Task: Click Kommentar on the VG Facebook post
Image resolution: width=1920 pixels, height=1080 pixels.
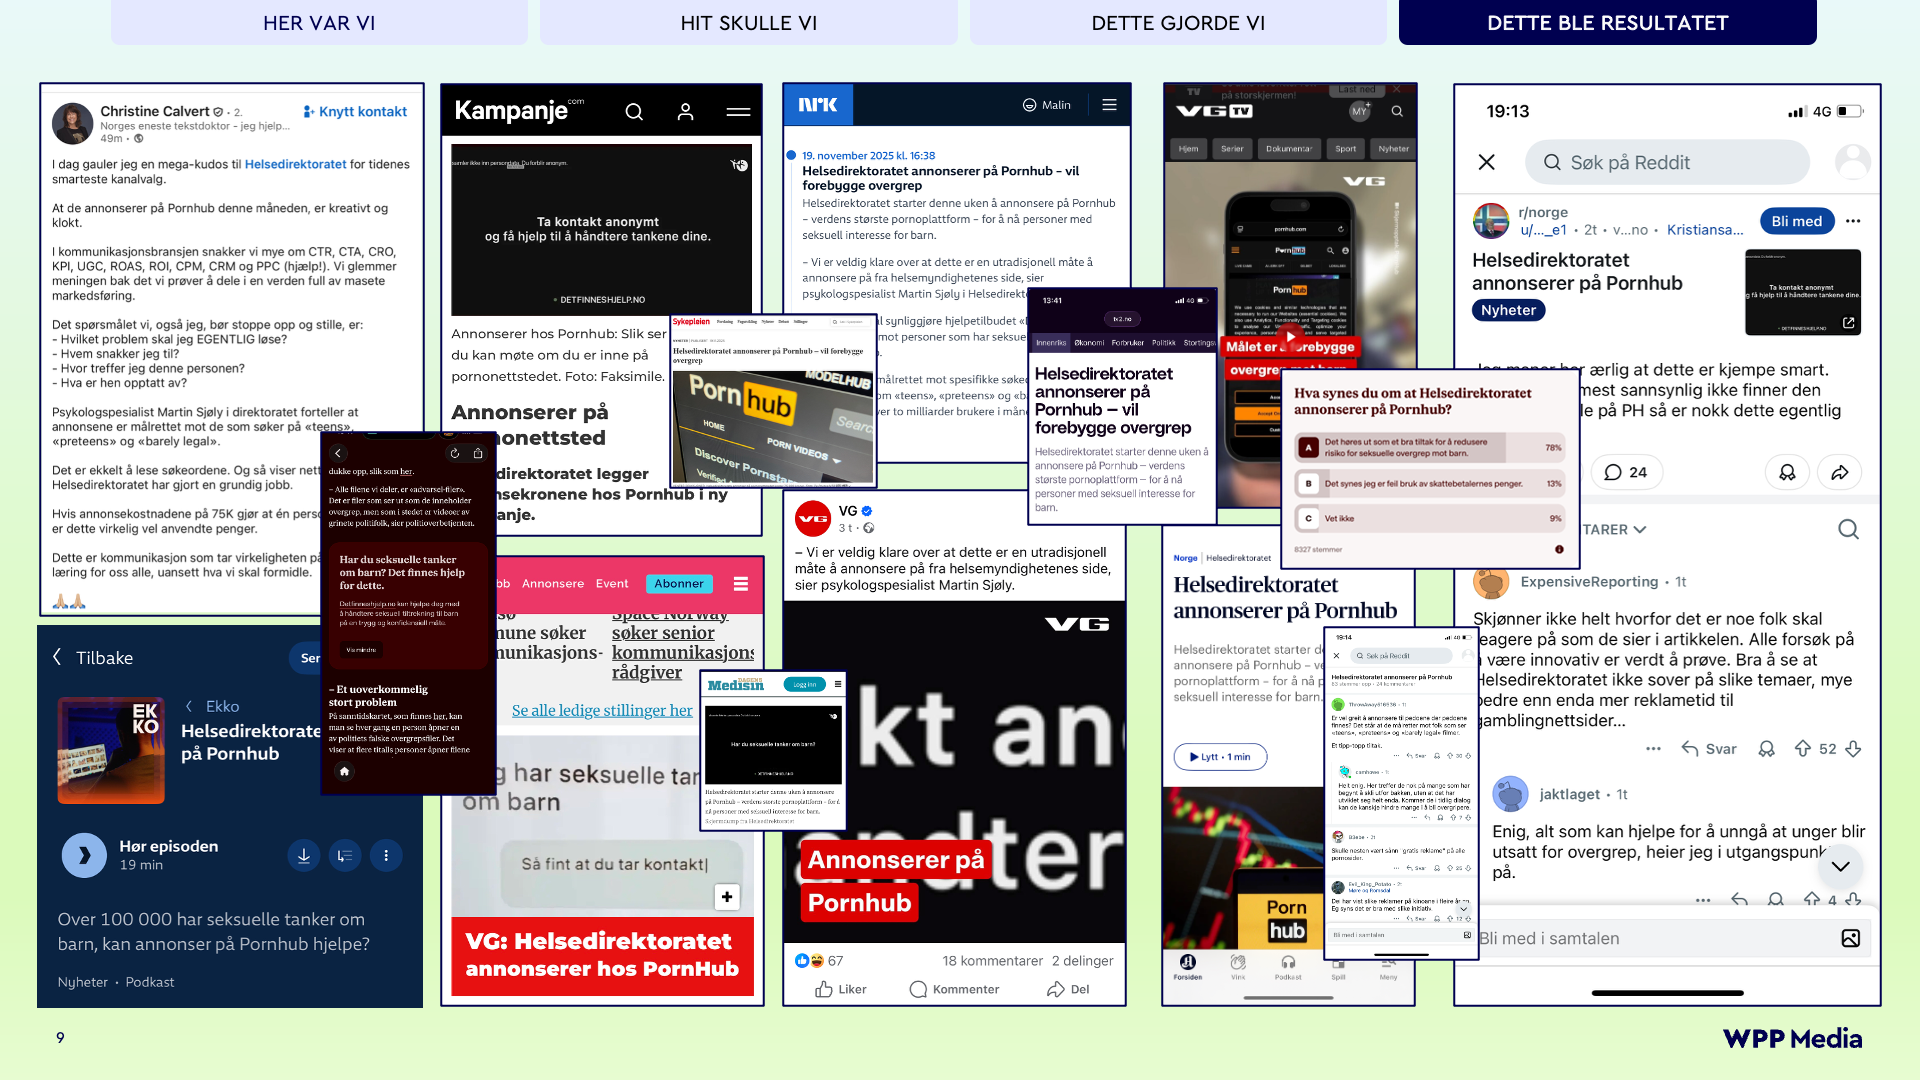Action: point(954,989)
